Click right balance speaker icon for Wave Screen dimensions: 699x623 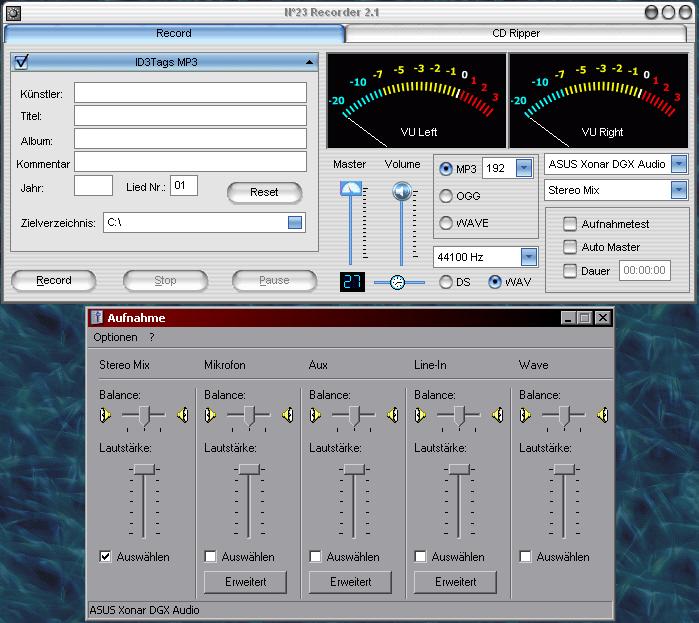pos(602,414)
